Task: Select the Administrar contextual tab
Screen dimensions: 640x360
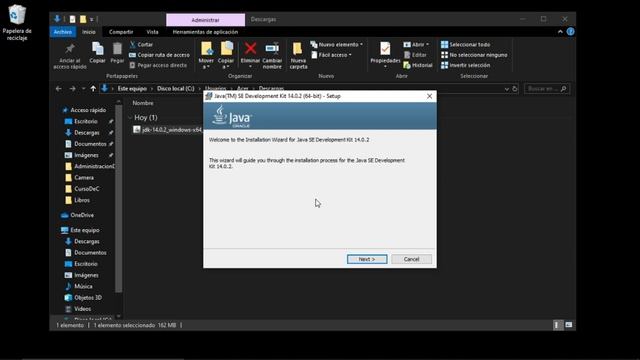Action: point(205,20)
